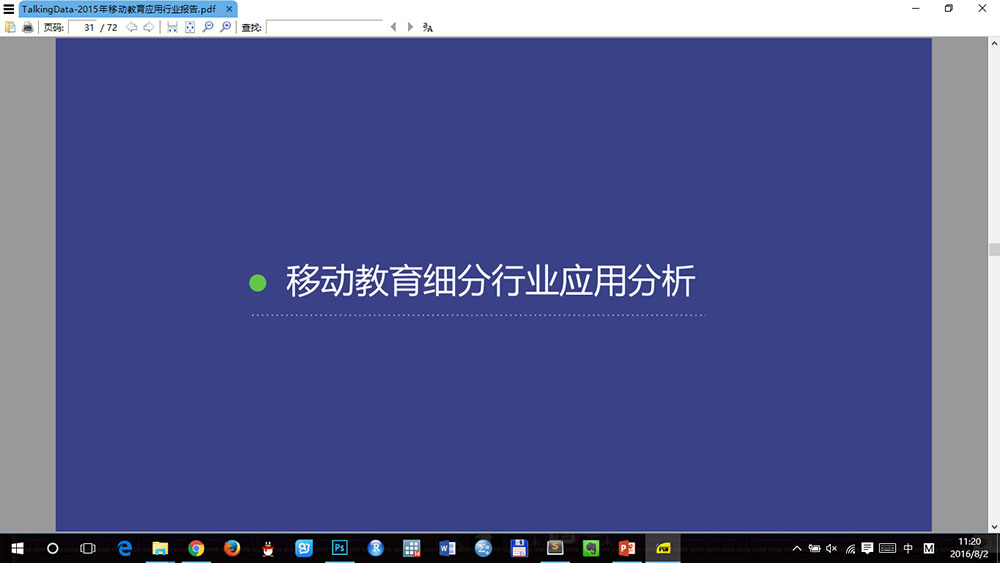Select the TalkingData-2015 pdf tab
This screenshot has height=563, width=1000.
[x=119, y=9]
